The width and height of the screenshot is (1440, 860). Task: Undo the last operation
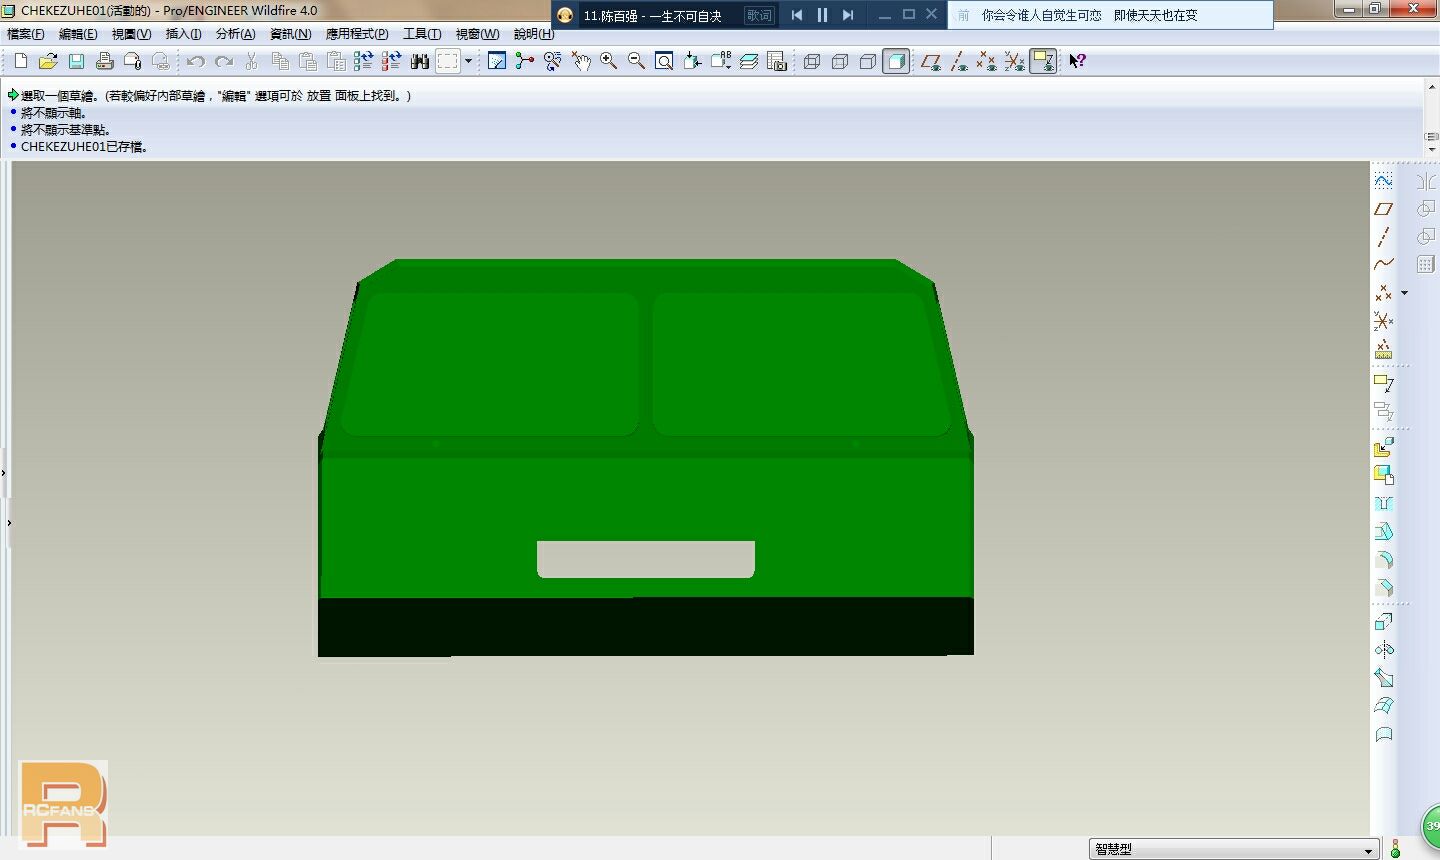pos(196,62)
